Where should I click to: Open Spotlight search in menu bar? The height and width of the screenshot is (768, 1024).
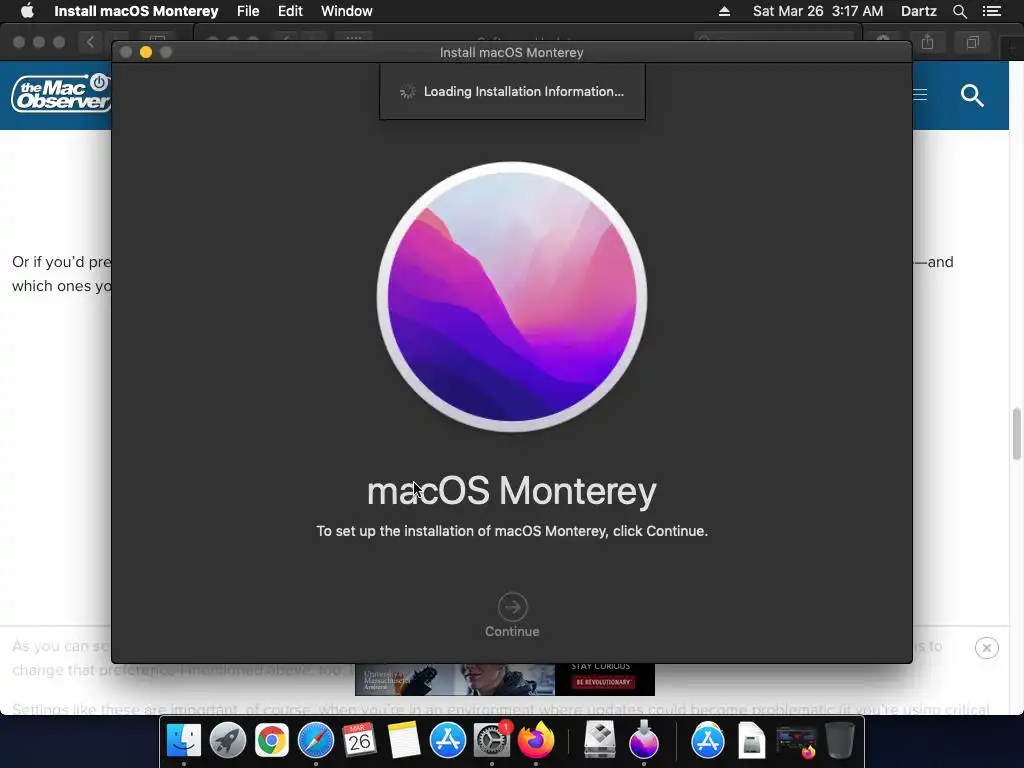(959, 11)
